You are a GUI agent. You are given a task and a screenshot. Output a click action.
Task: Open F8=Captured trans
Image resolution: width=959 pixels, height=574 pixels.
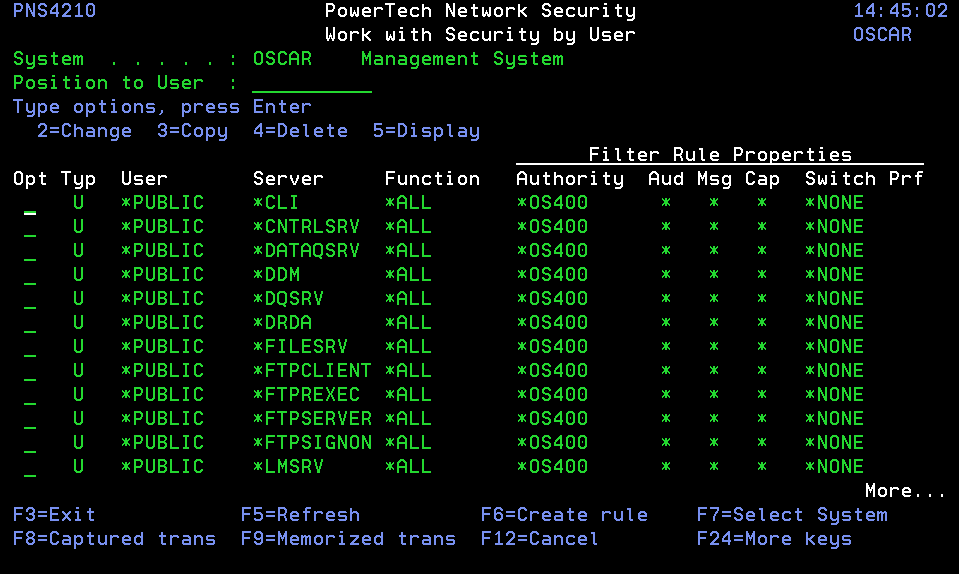tap(114, 539)
